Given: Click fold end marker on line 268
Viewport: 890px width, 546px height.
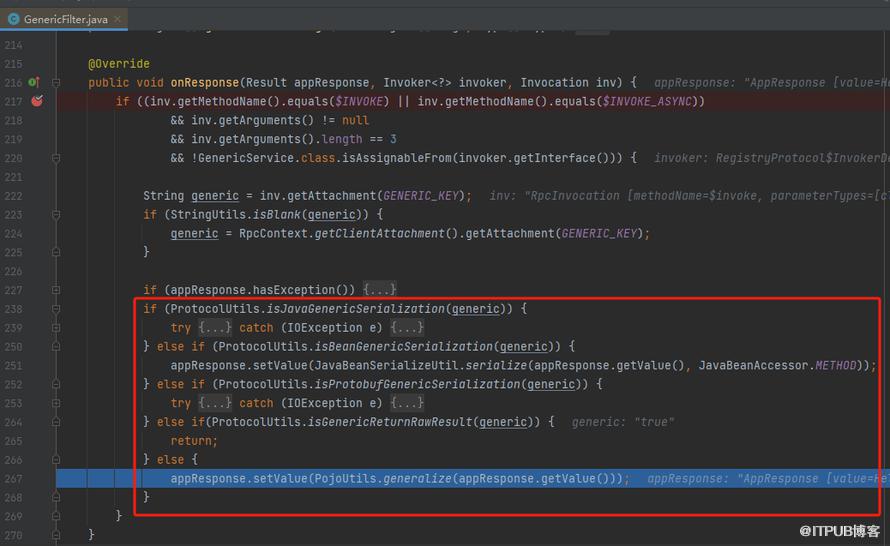Looking at the screenshot, I should (x=56, y=497).
